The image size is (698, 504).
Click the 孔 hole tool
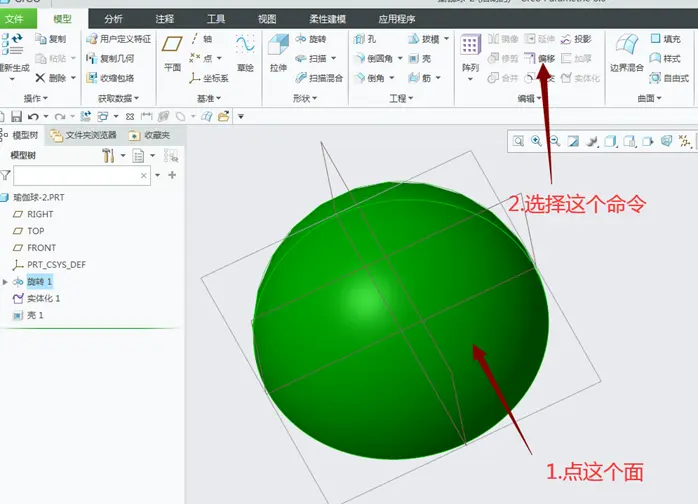click(365, 39)
